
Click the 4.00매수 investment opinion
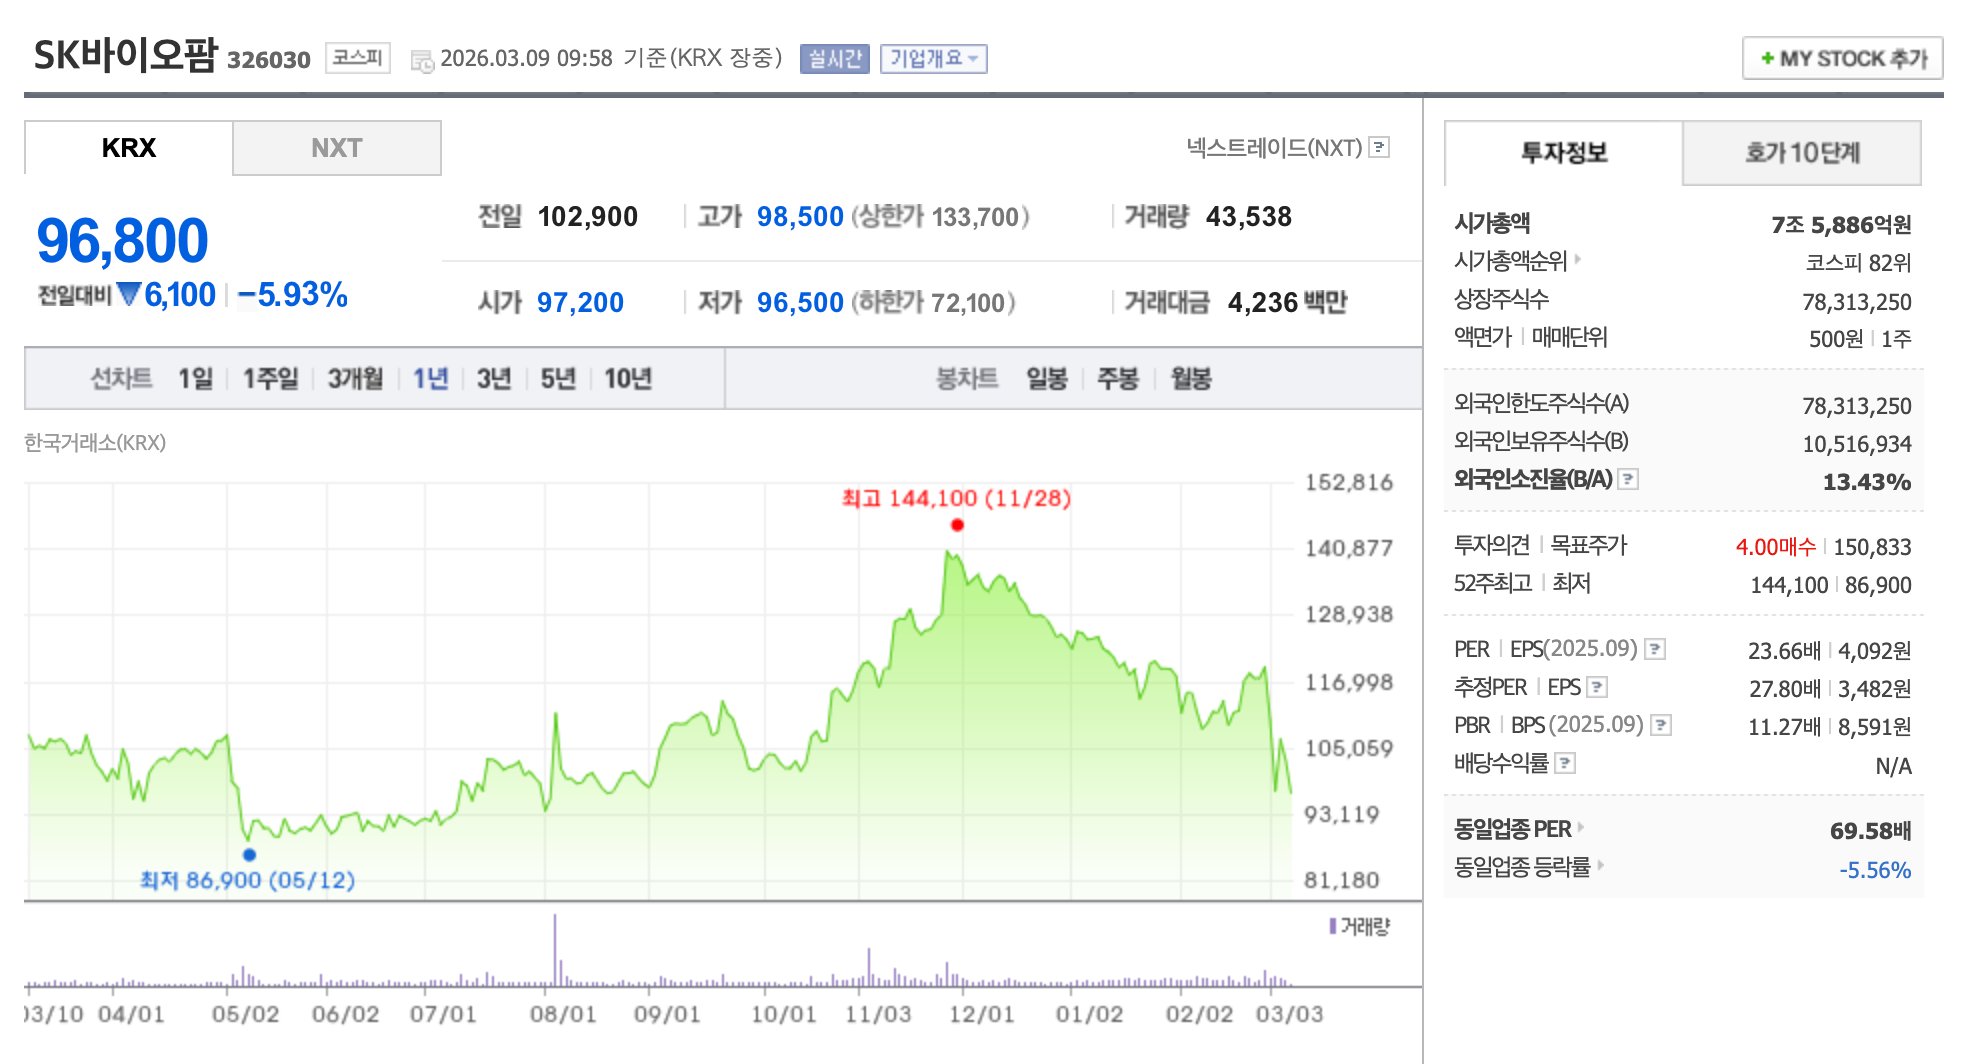(x=1775, y=547)
